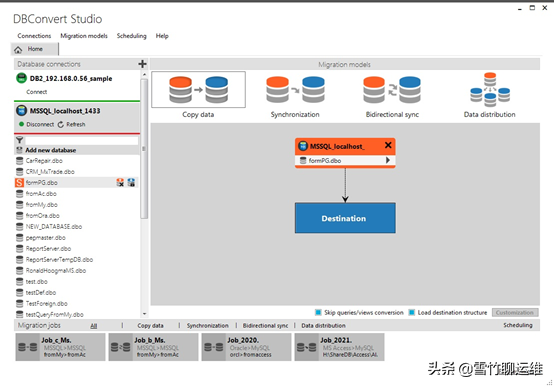Viewport: 554px width, 387px height.
Task: Filter migration jobs by Synchronization
Action: coord(208,326)
